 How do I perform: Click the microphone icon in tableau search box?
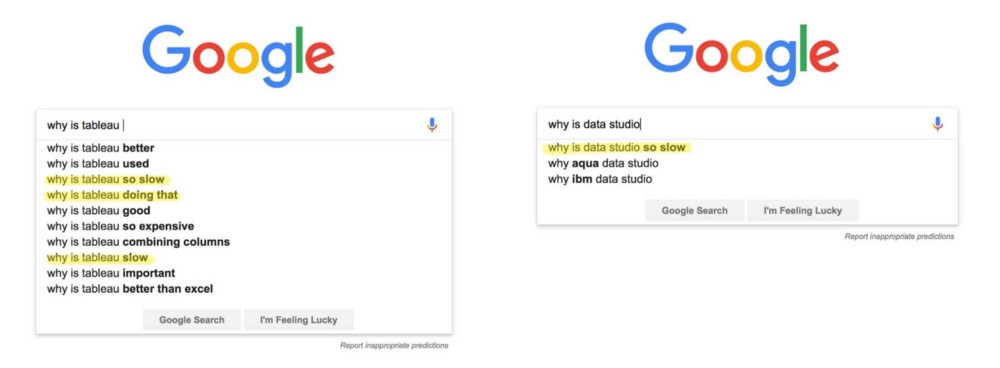pyautogui.click(x=432, y=125)
